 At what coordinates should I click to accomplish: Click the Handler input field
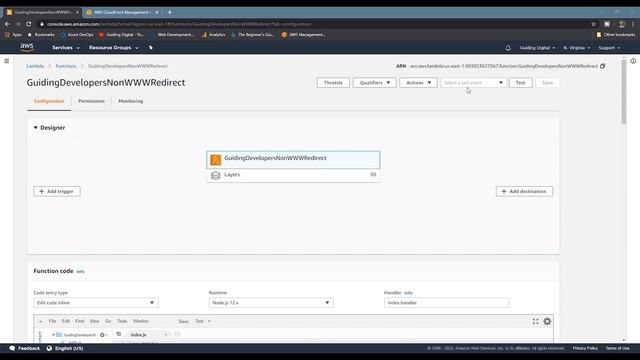[446, 302]
